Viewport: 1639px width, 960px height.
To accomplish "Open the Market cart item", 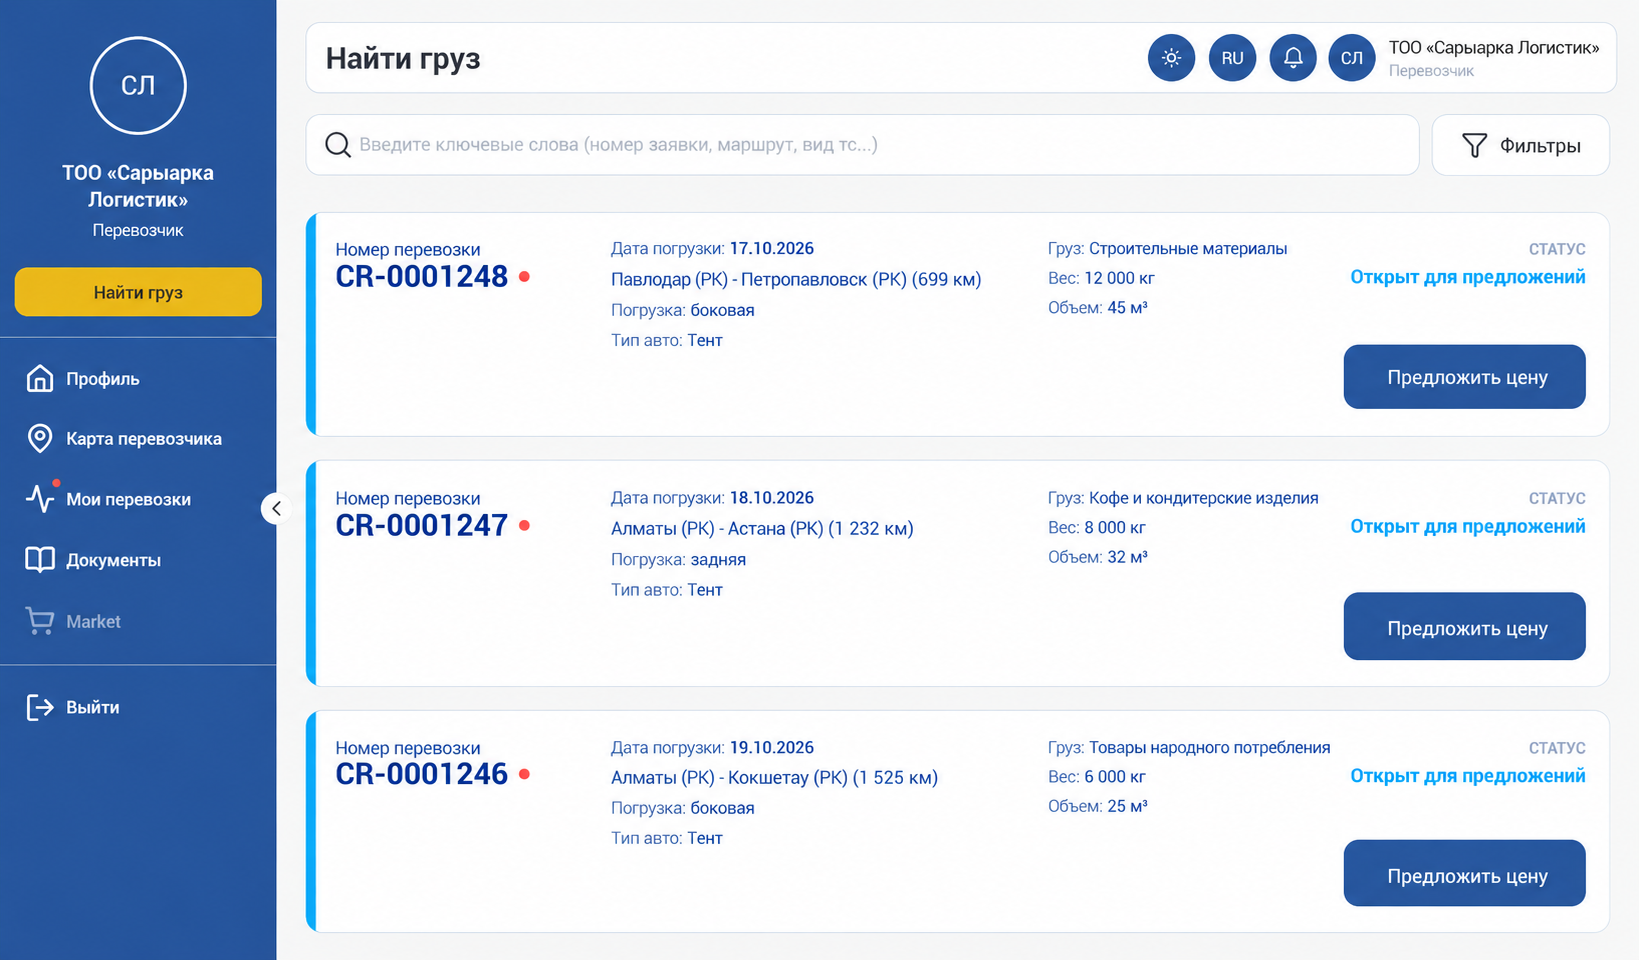I will pos(73,621).
